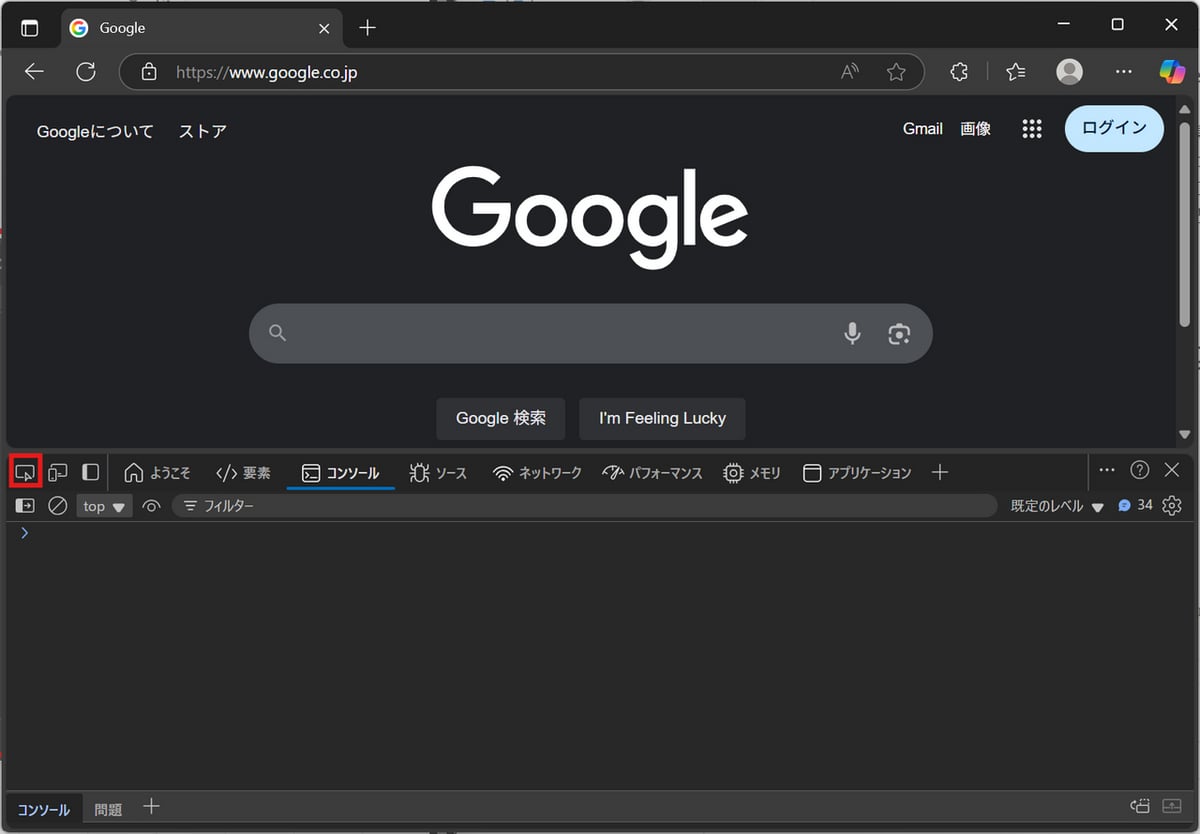The image size is (1200, 834).
Task: Switch to the ソース tab
Action: pos(438,472)
